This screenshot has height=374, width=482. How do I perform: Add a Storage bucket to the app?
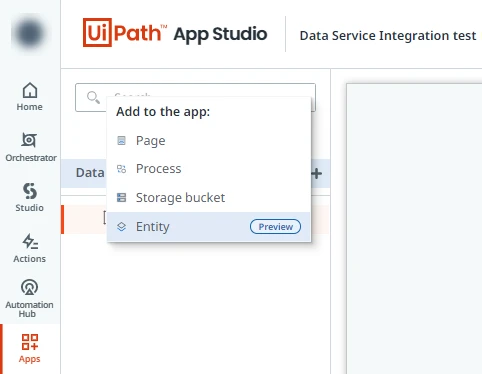click(209, 198)
